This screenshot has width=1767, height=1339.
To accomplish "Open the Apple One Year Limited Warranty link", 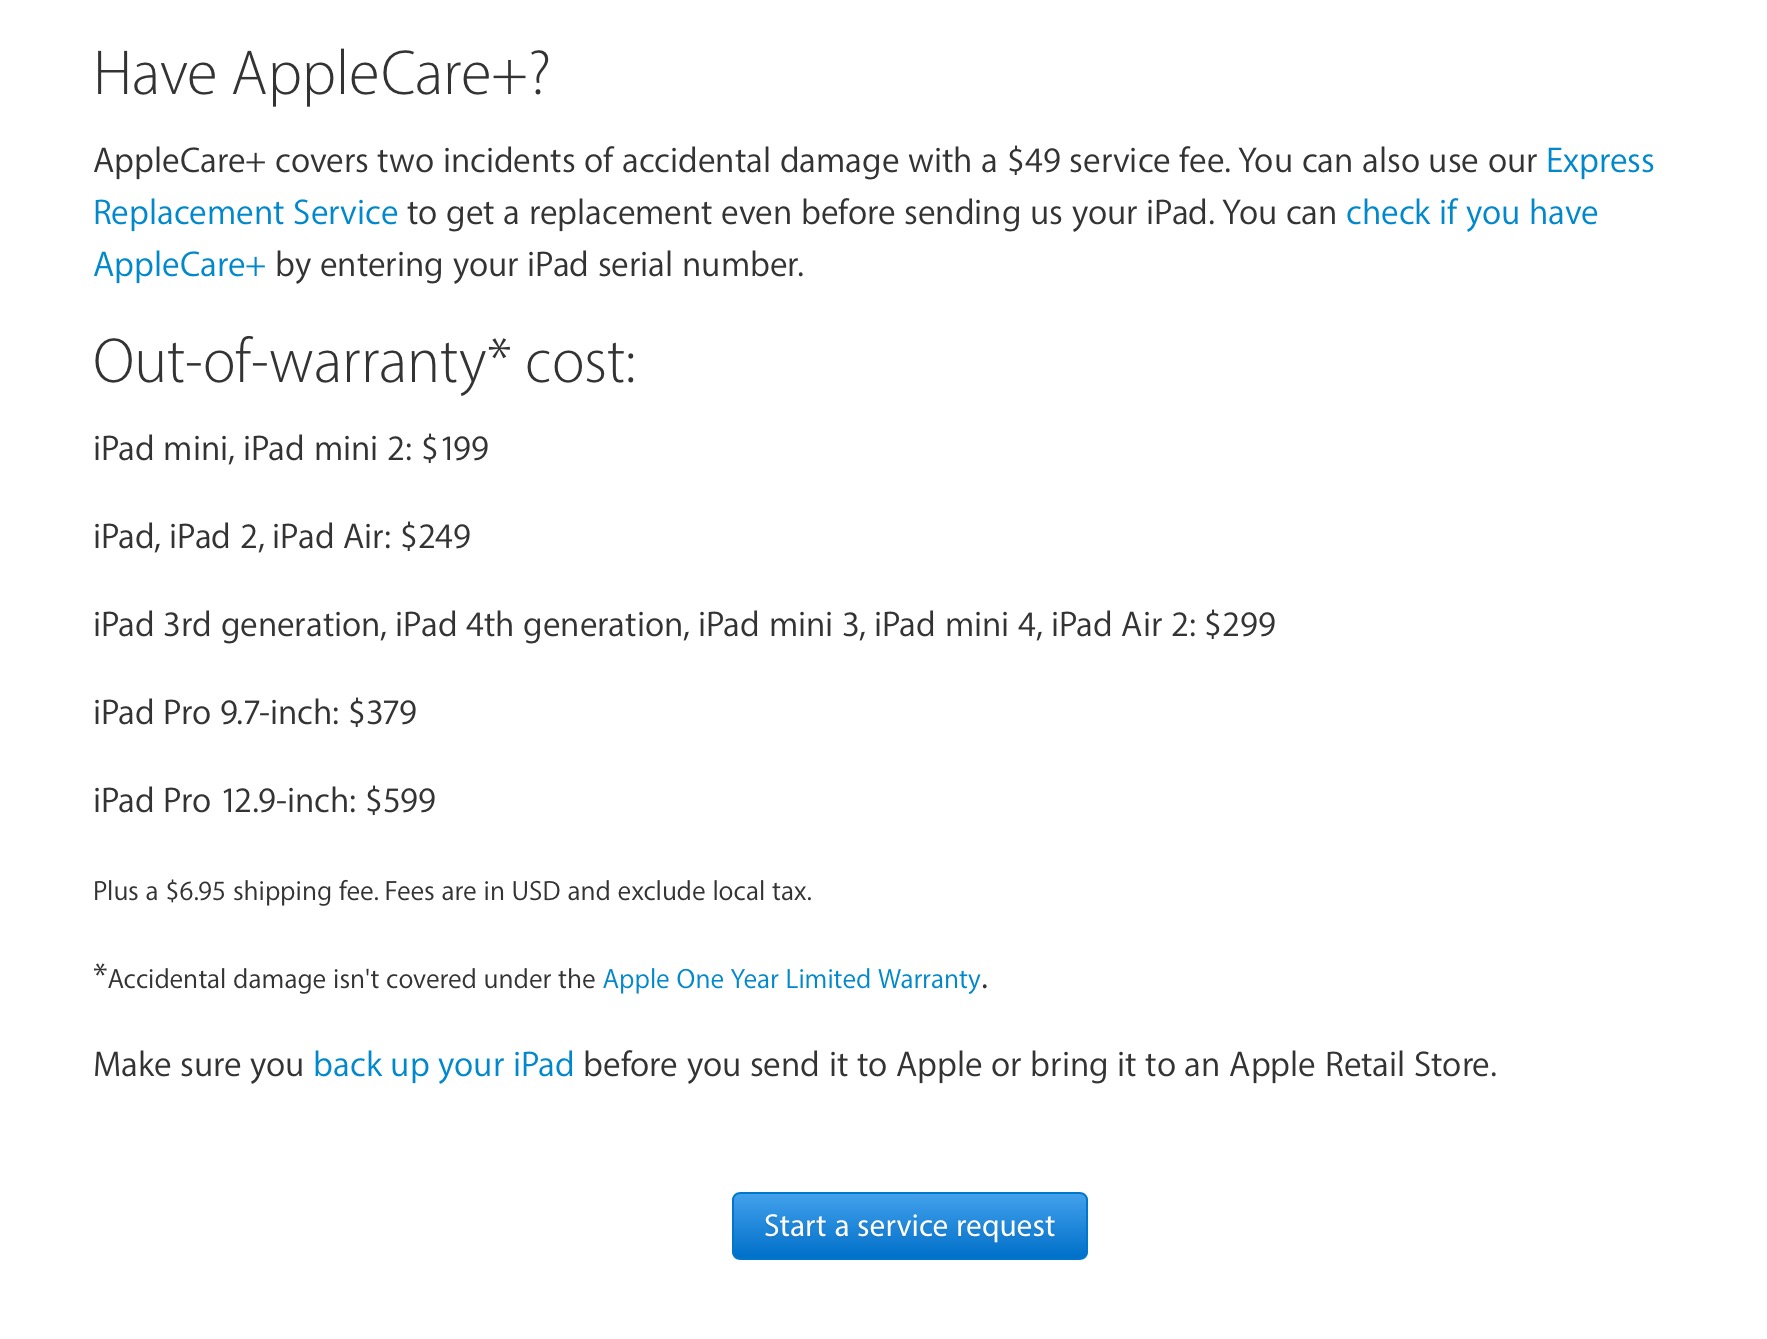I will click(791, 978).
